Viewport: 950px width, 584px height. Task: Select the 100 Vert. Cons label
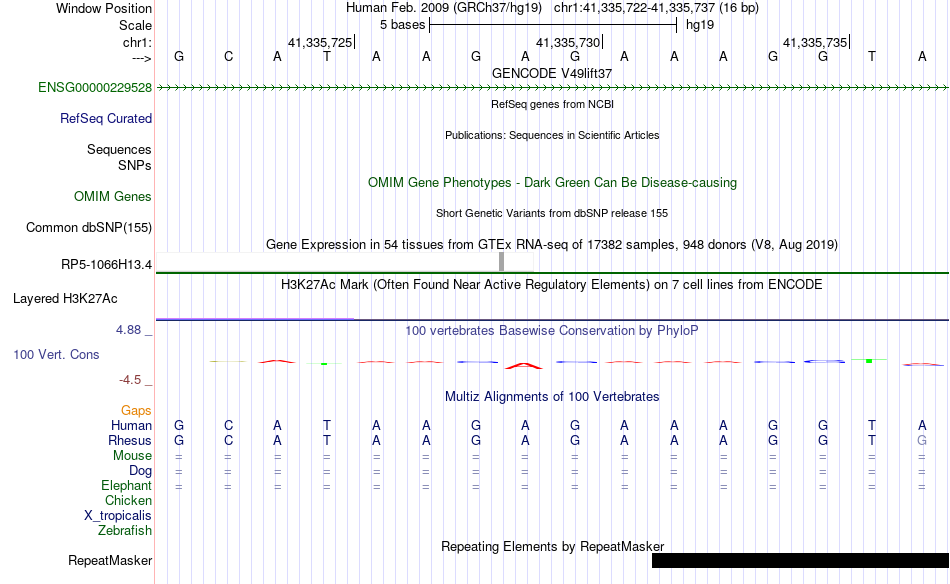[56, 354]
